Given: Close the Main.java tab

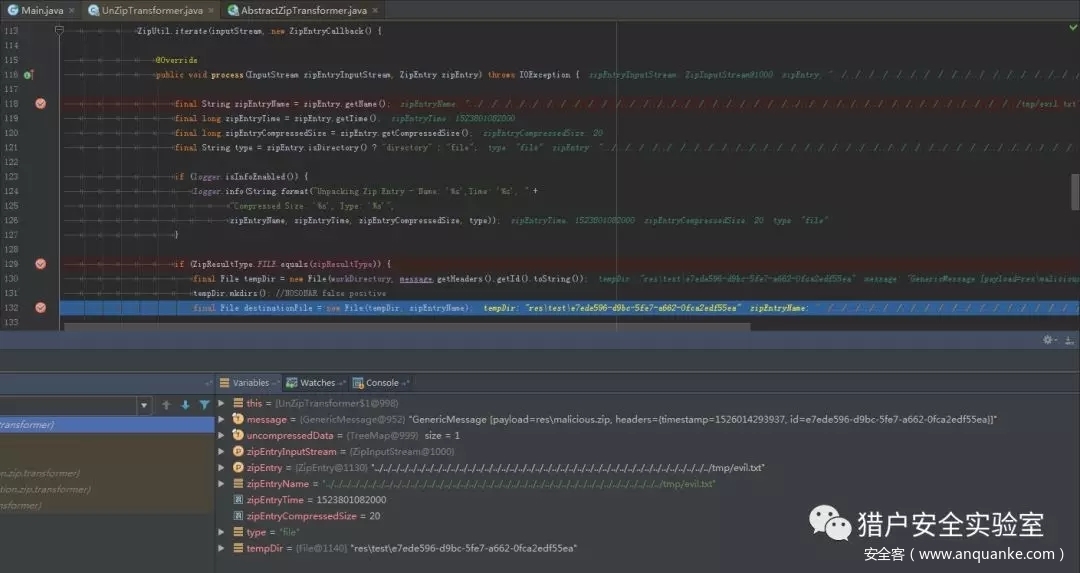Looking at the screenshot, I should (71, 11).
